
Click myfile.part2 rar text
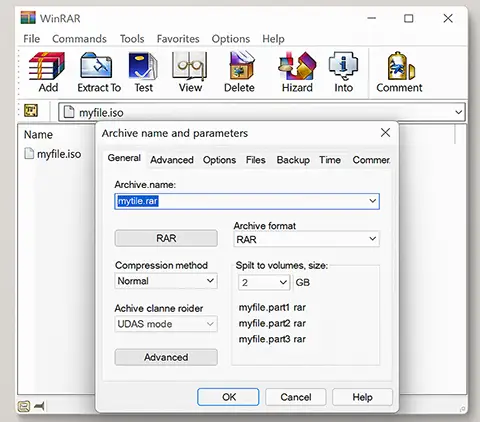(272, 323)
